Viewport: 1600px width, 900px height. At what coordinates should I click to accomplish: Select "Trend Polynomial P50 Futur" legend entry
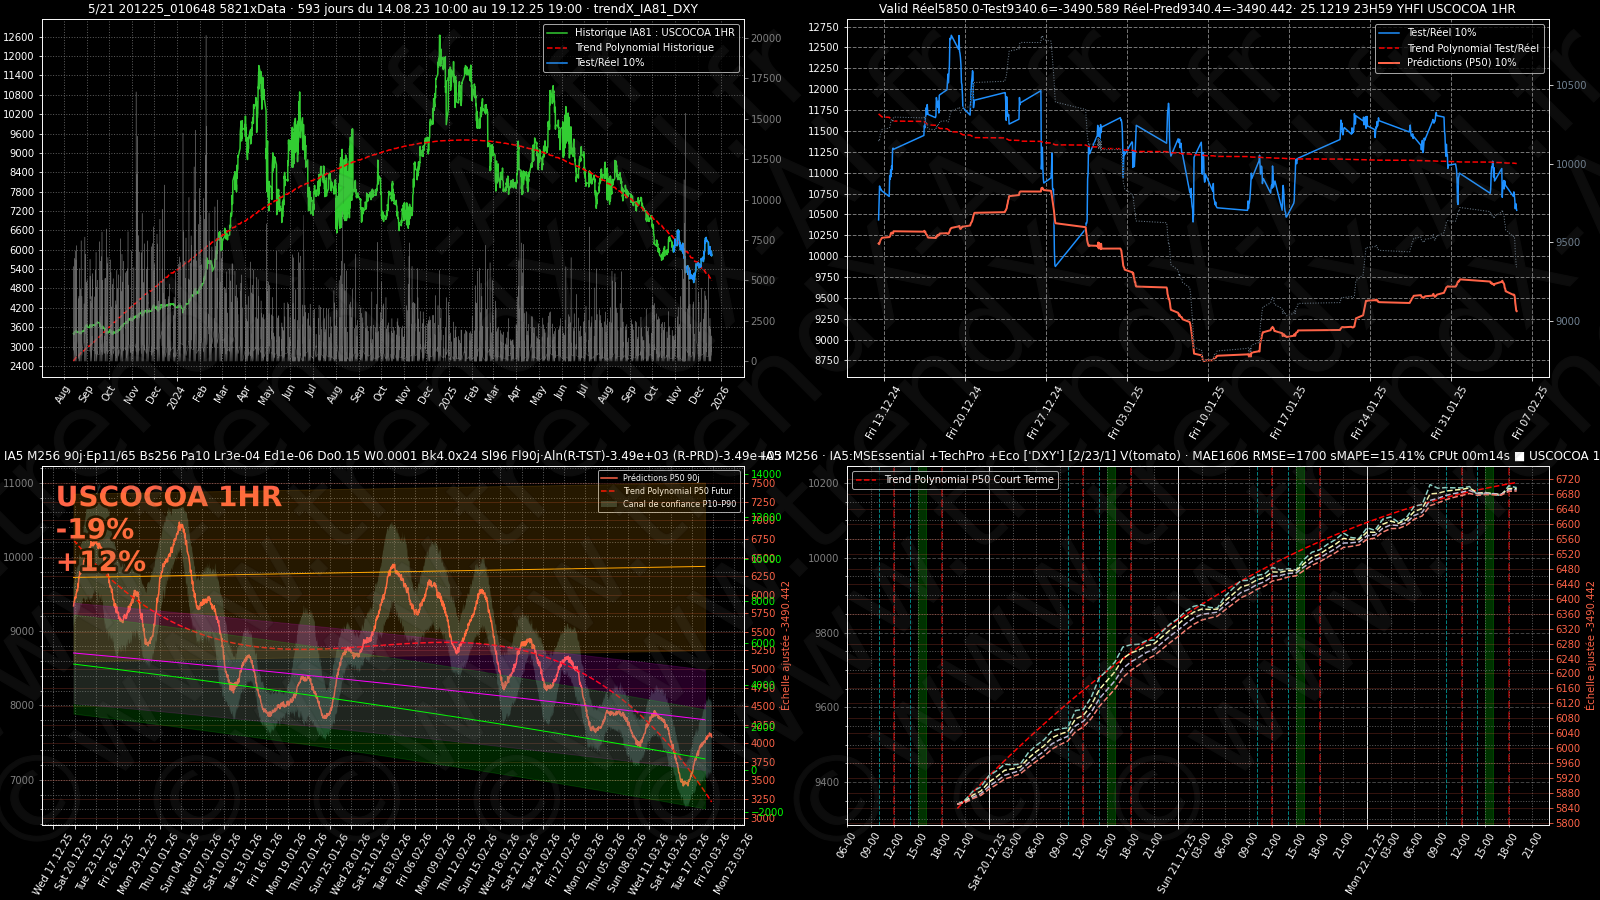677,491
